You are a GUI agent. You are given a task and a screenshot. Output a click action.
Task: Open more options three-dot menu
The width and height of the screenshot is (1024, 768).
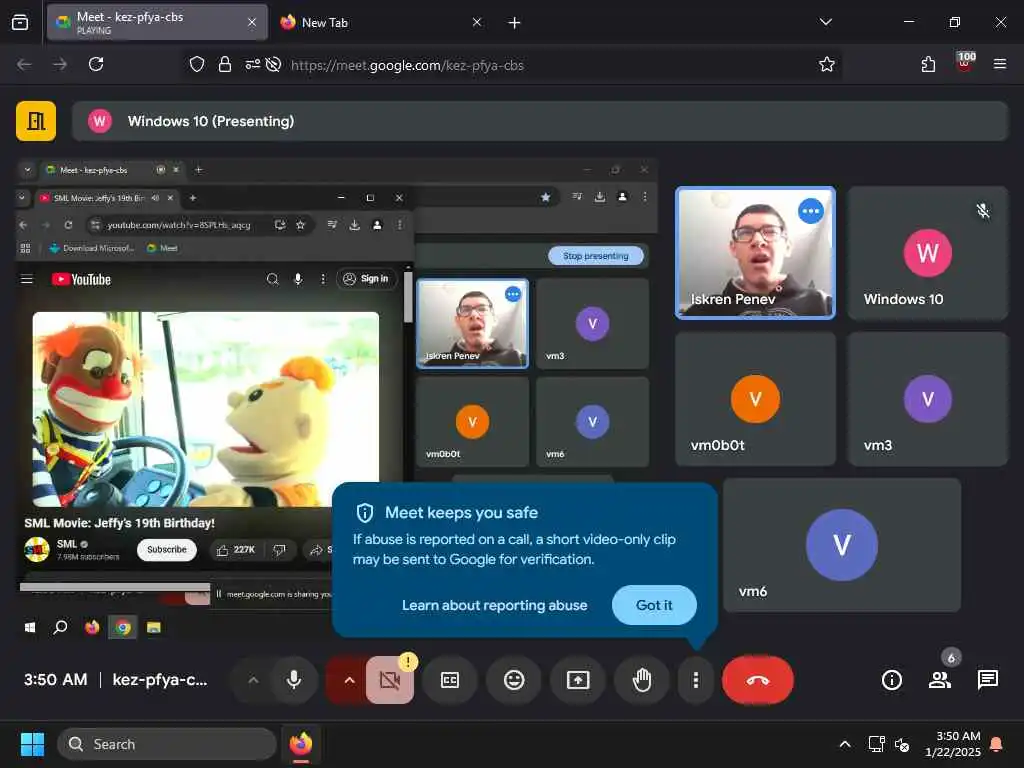pyautogui.click(x=696, y=680)
